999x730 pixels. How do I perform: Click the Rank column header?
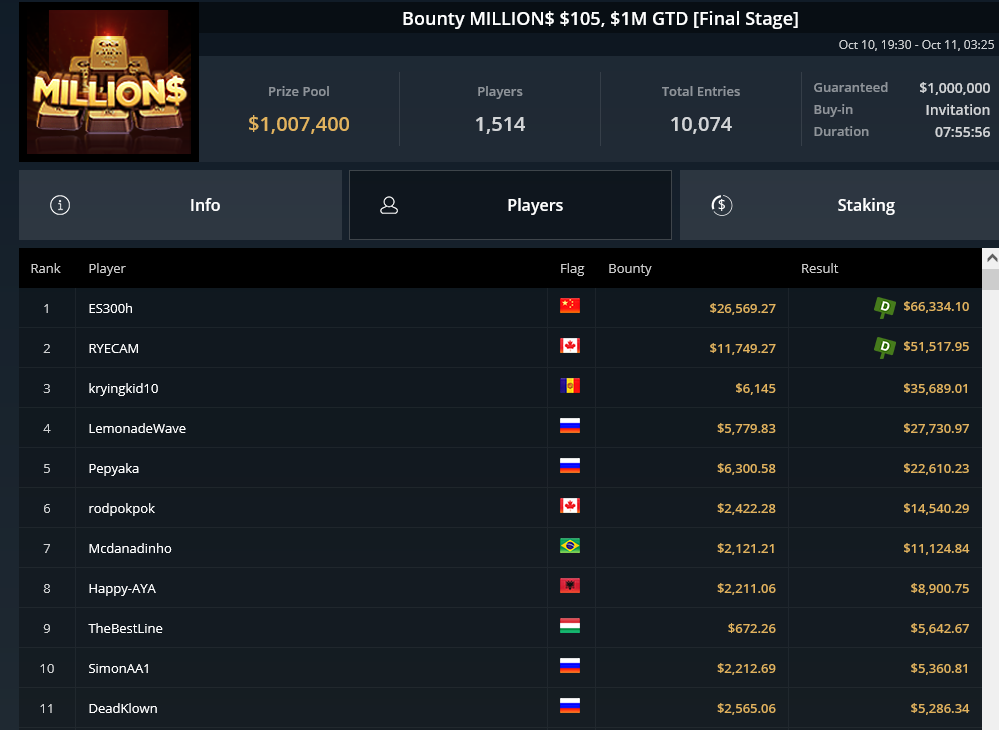coord(45,268)
